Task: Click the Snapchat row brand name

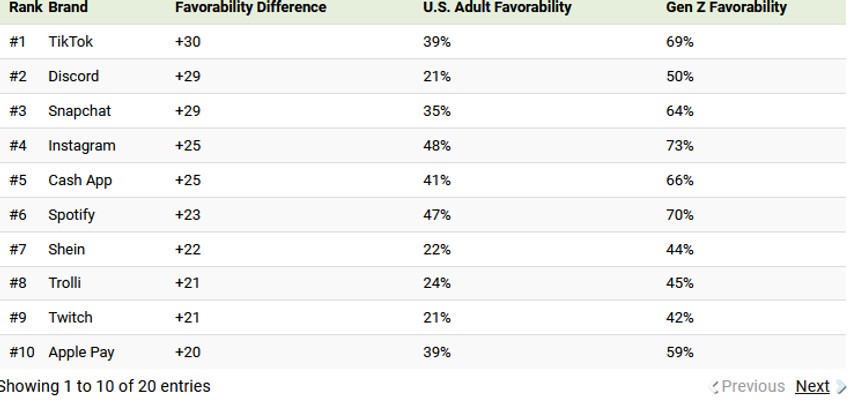Action: pyautogui.click(x=79, y=111)
